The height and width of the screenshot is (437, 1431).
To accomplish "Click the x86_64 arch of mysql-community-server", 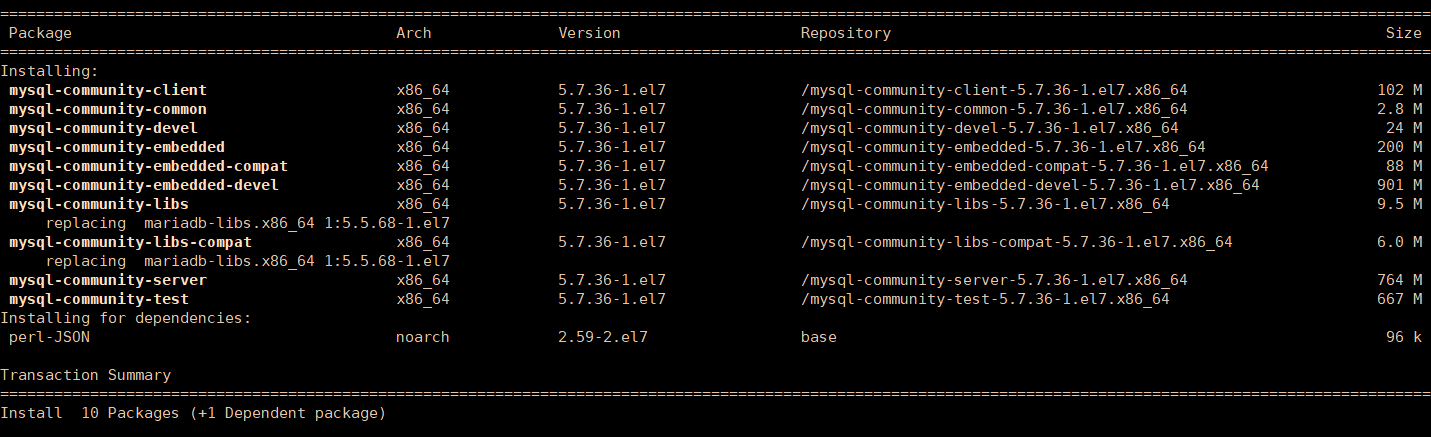I will tap(423, 280).
